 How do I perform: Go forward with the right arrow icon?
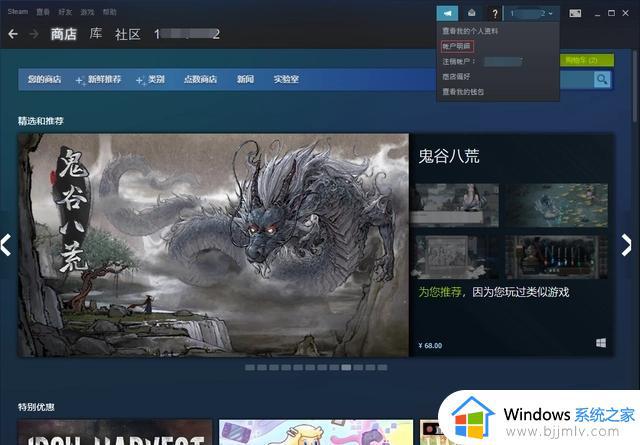[x=34, y=34]
